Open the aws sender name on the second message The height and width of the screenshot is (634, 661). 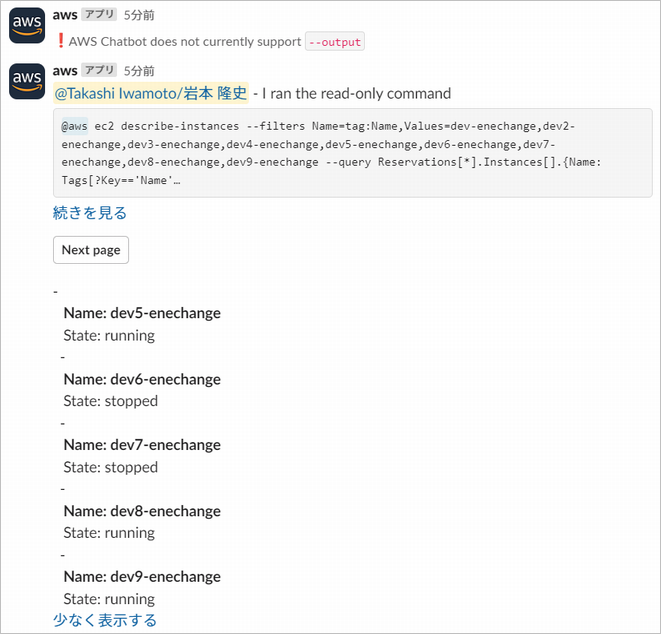pos(65,70)
